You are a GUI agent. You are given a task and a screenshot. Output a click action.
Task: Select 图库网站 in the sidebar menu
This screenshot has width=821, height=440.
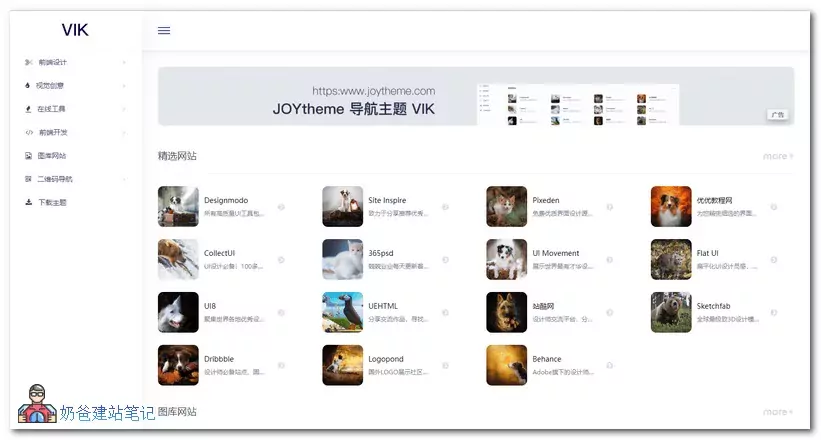[x=52, y=156]
